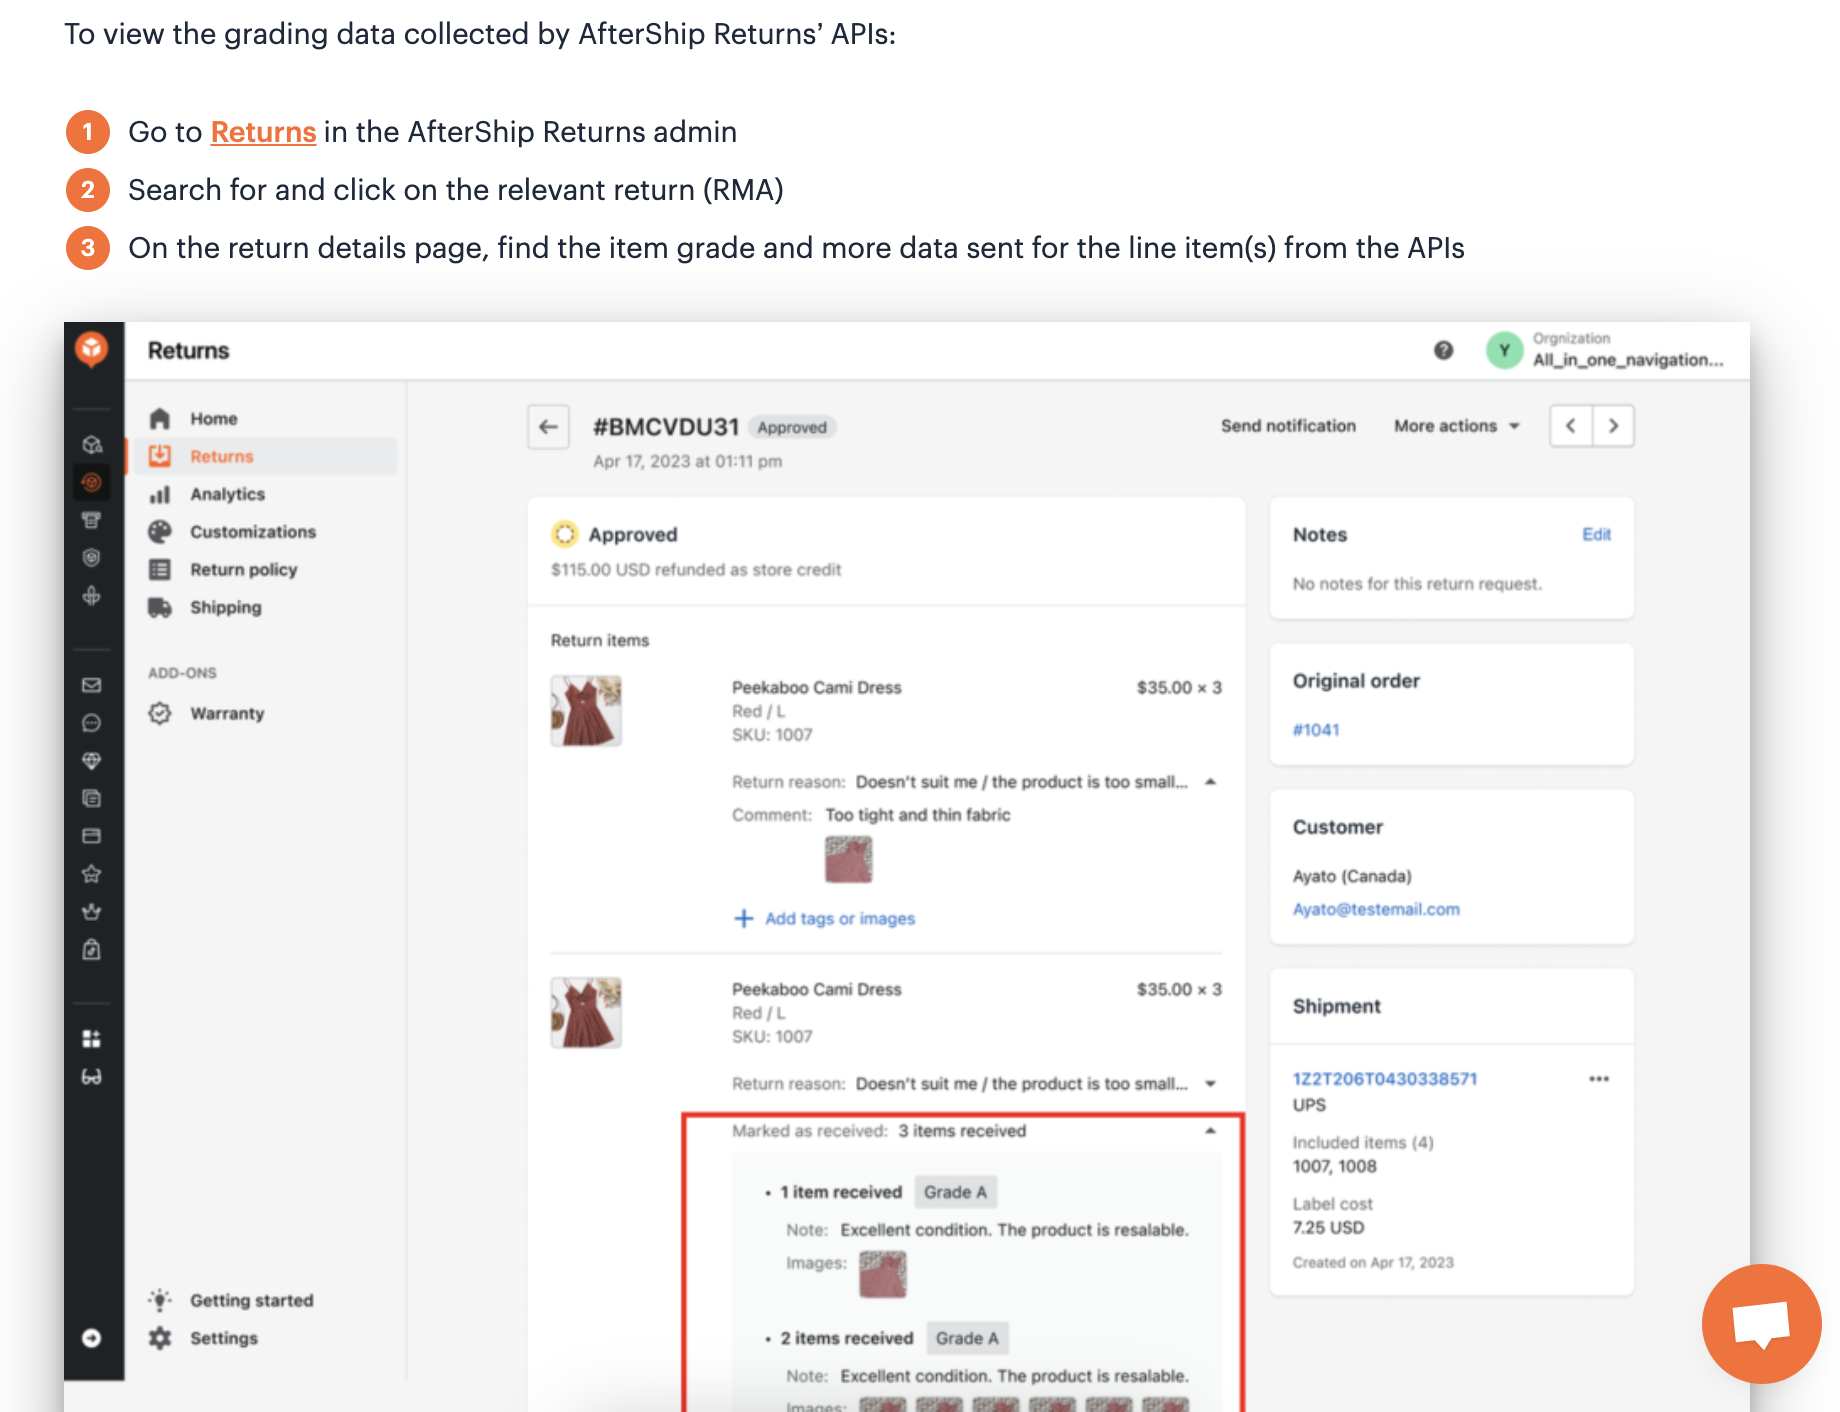Click the "$115.00 USD refunded as store credit" text
The width and height of the screenshot is (1840, 1412).
tap(696, 570)
